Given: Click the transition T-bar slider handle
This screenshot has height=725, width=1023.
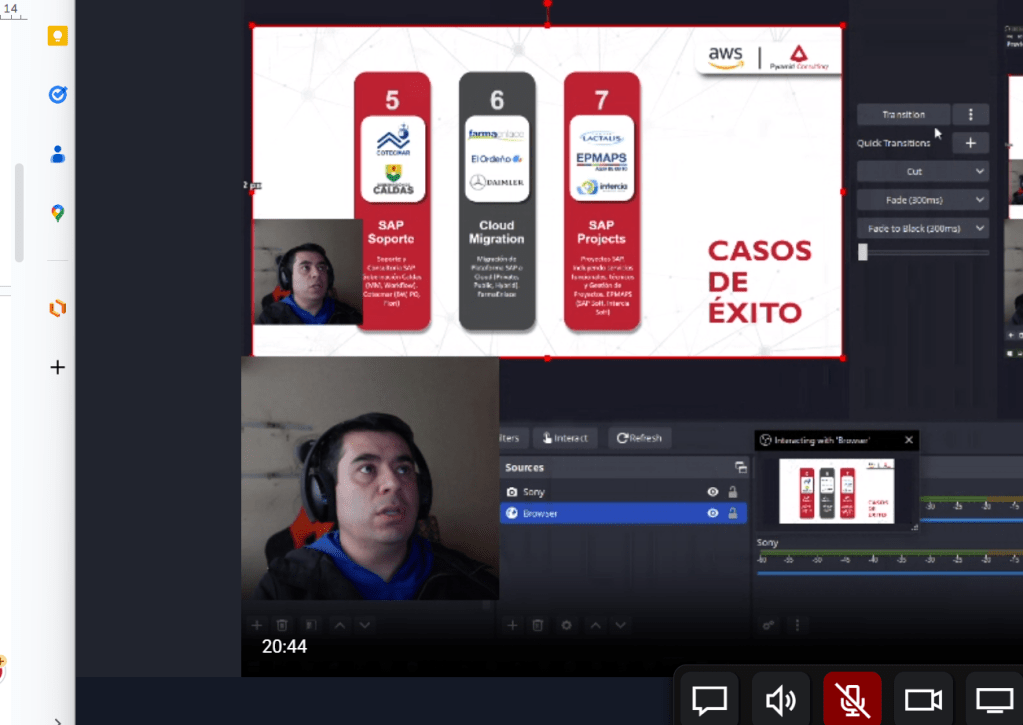Looking at the screenshot, I should 863,252.
